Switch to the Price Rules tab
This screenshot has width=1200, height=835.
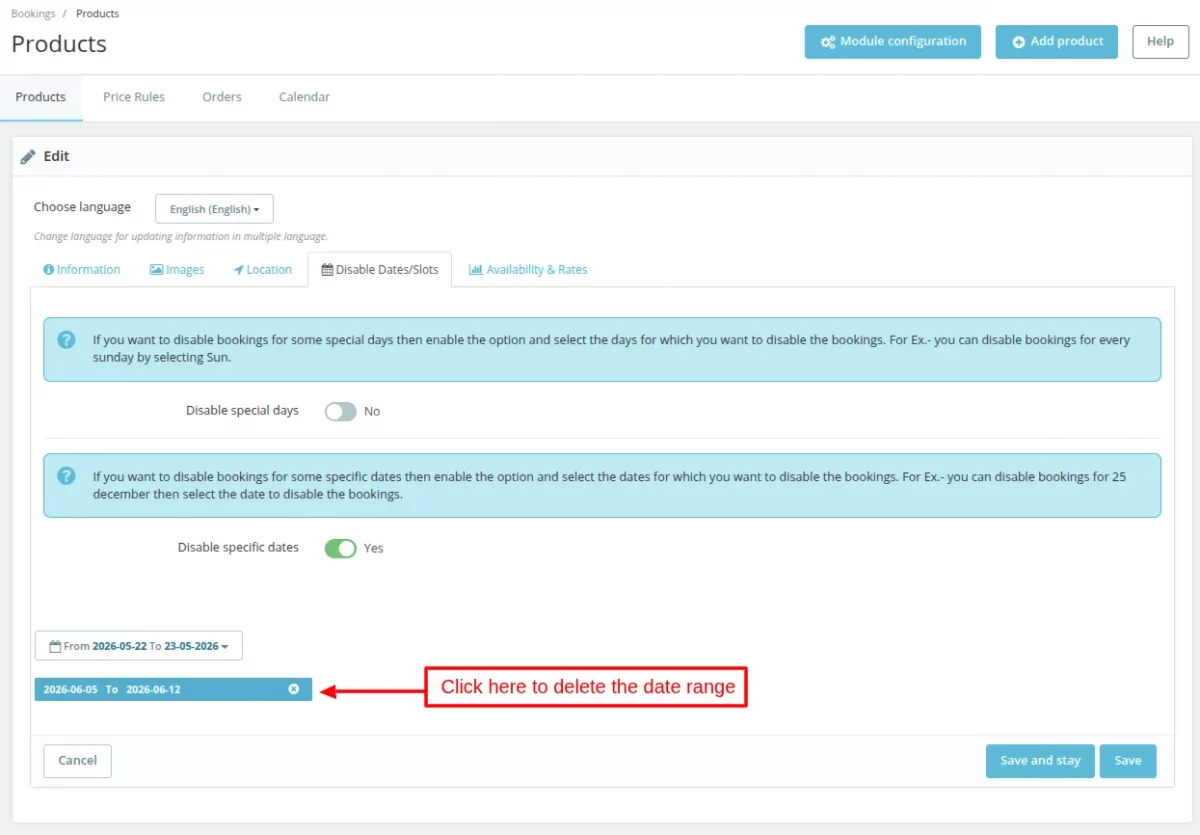(x=134, y=97)
